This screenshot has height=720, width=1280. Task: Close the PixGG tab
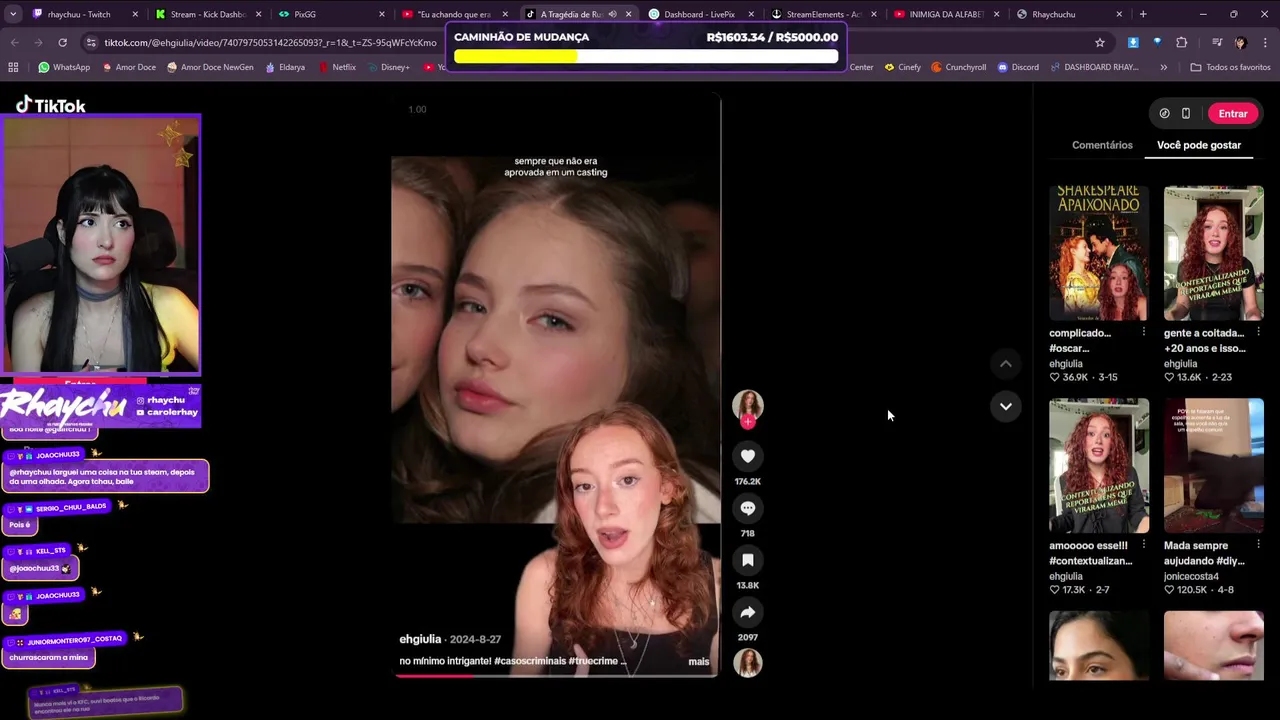(x=381, y=14)
